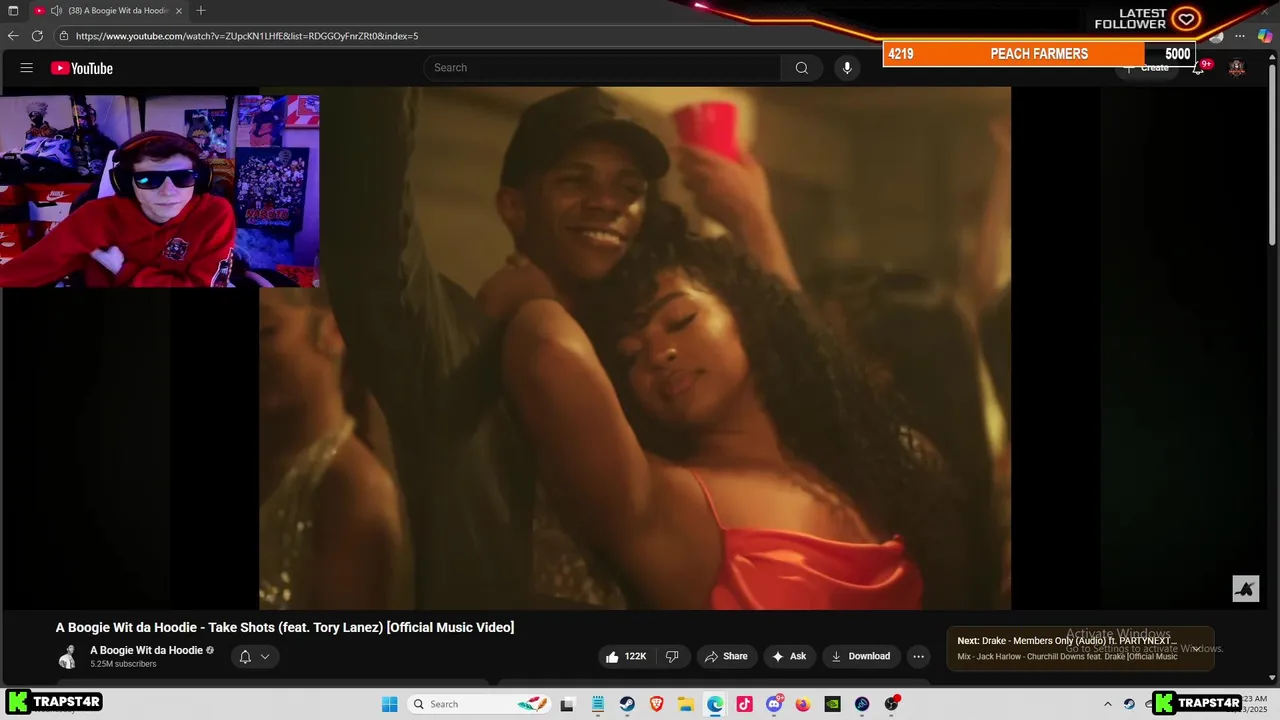This screenshot has width=1280, height=720.
Task: Open the NVIDIA app from the taskbar
Action: (x=832, y=704)
